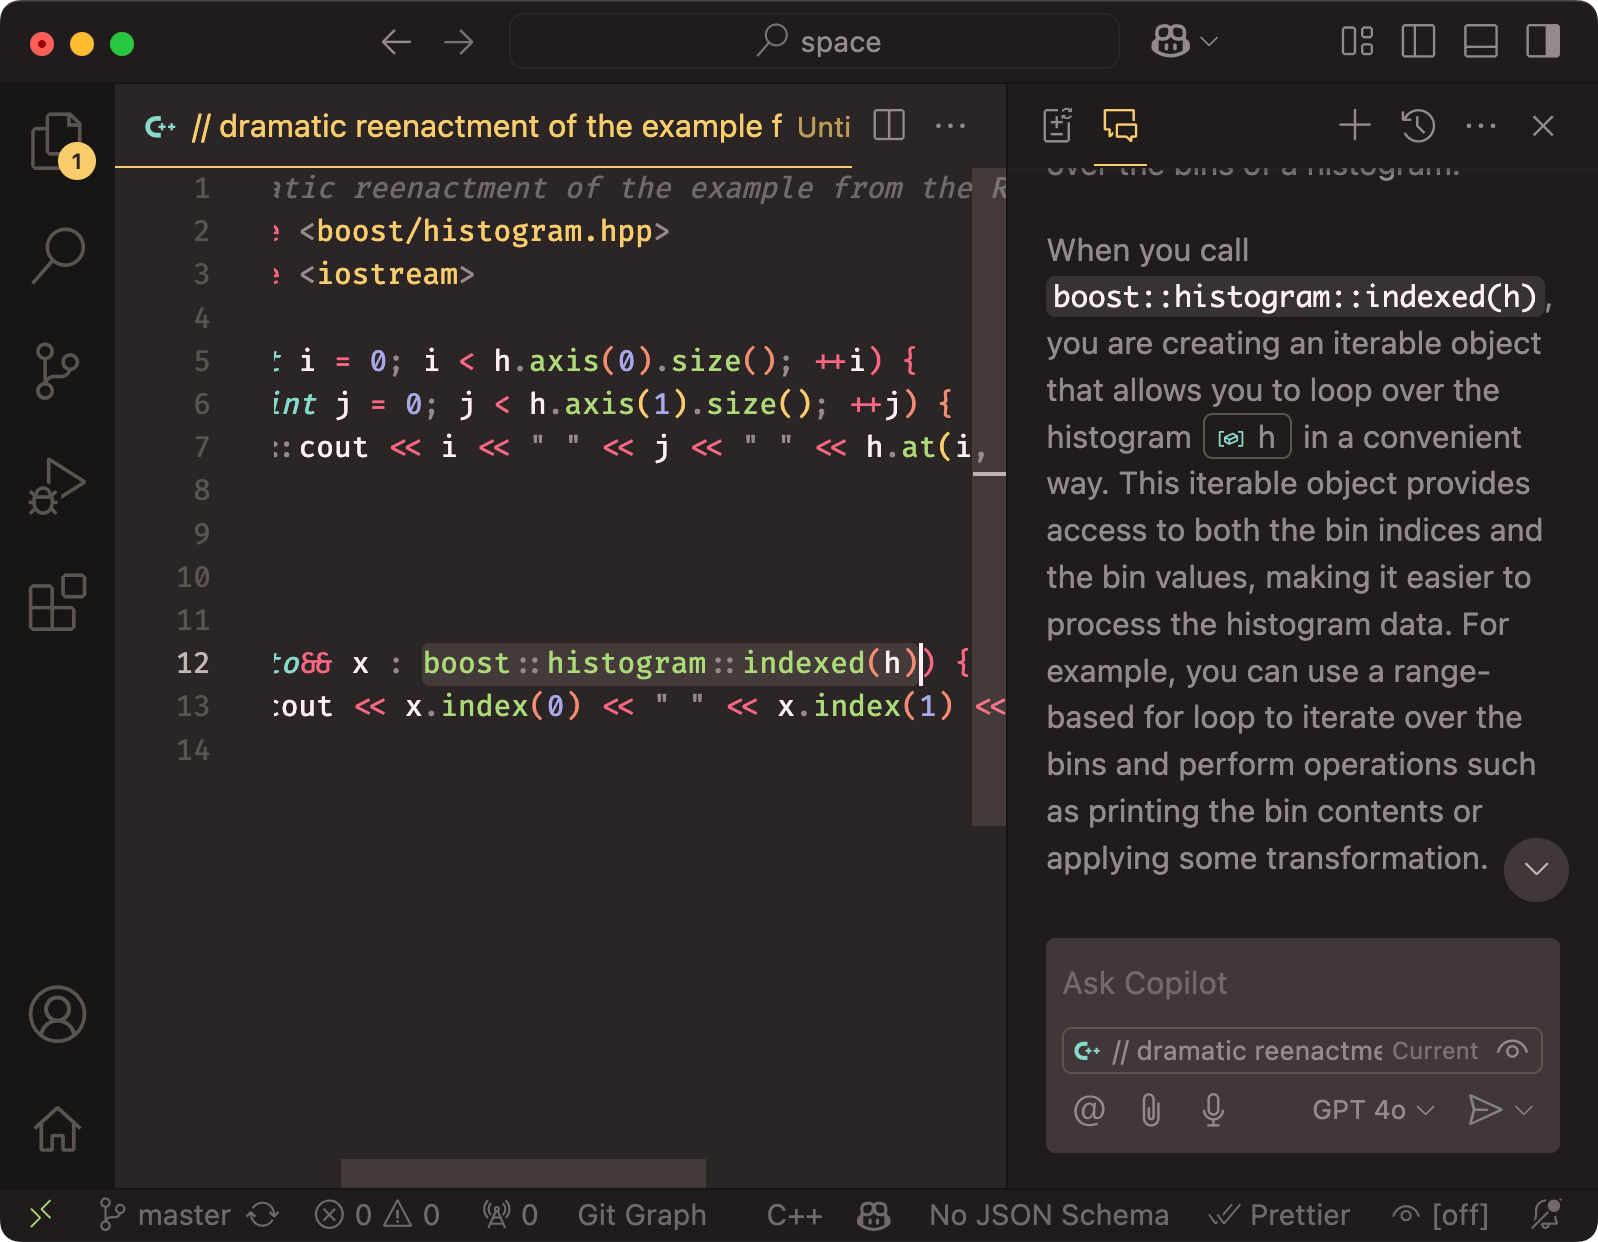This screenshot has height=1242, width=1598.
Task: Toggle the bottom panel
Action: click(1480, 41)
